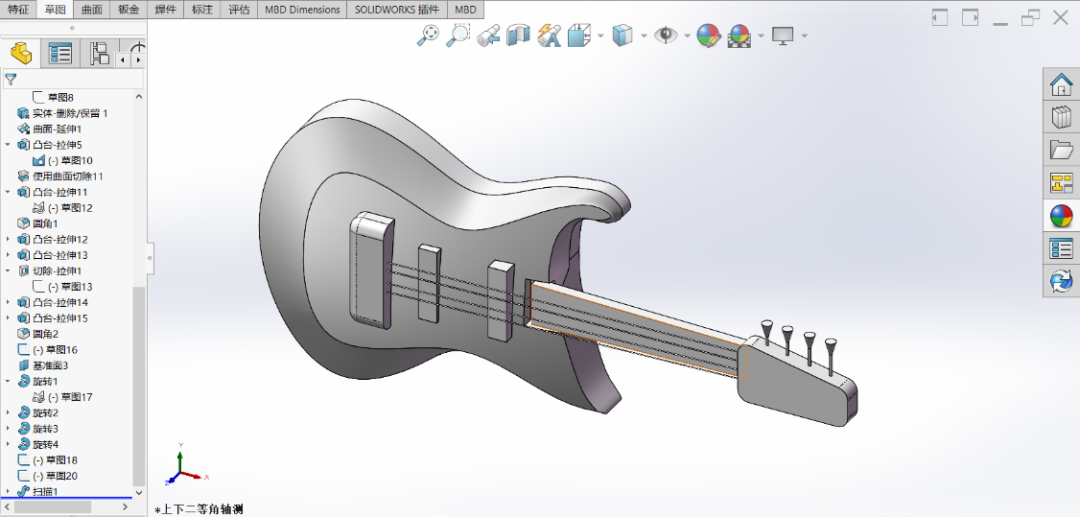
Task: Click the Hide/Show Items eye icon
Action: click(665, 35)
